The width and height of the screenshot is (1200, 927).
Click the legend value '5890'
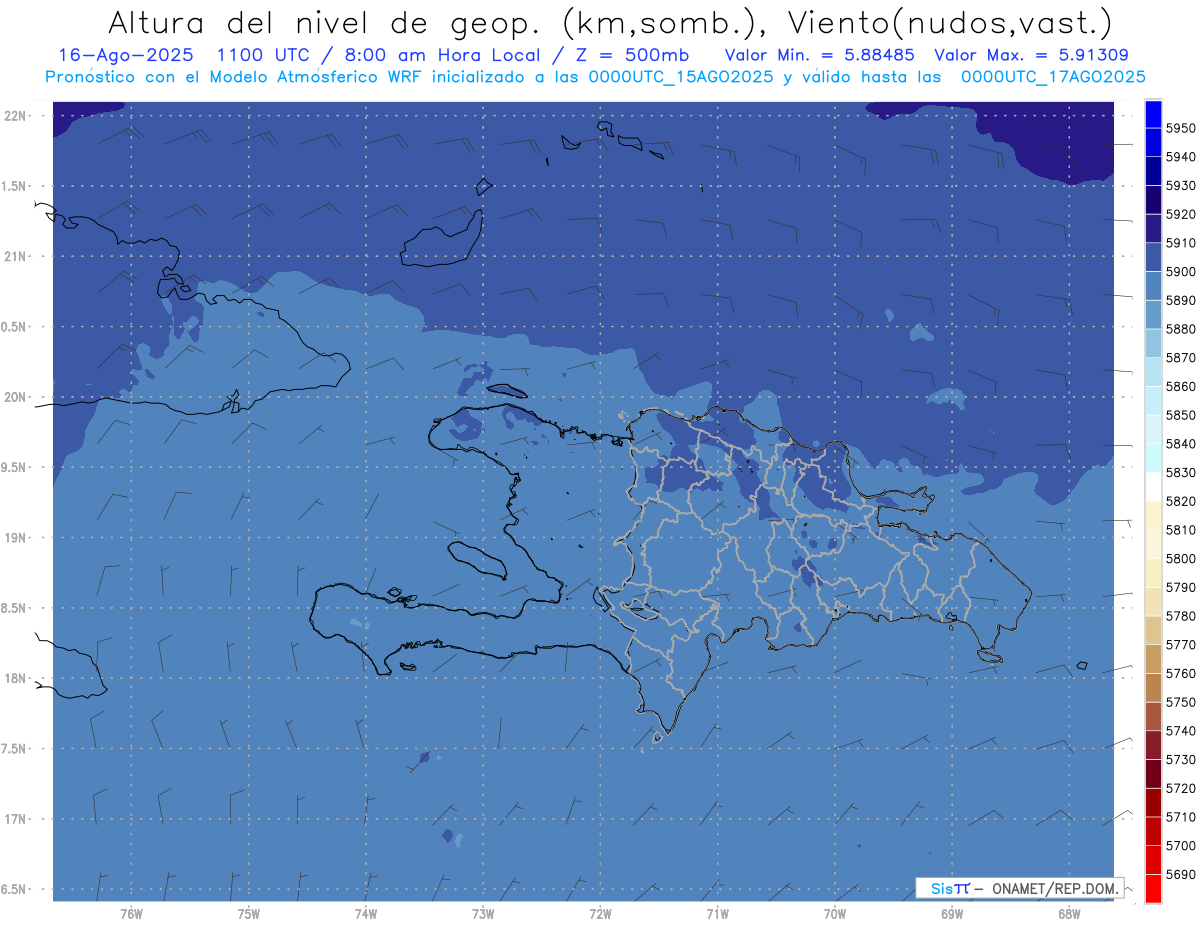coord(1181,300)
